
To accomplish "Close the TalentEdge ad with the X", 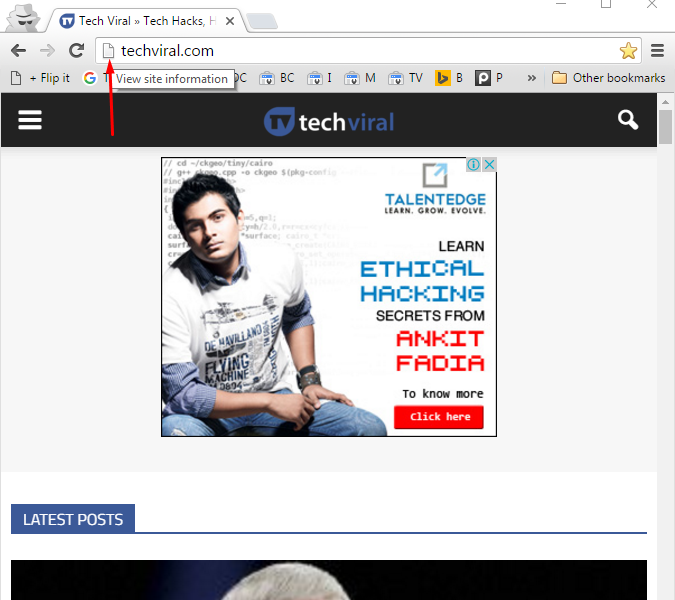I will (489, 164).
